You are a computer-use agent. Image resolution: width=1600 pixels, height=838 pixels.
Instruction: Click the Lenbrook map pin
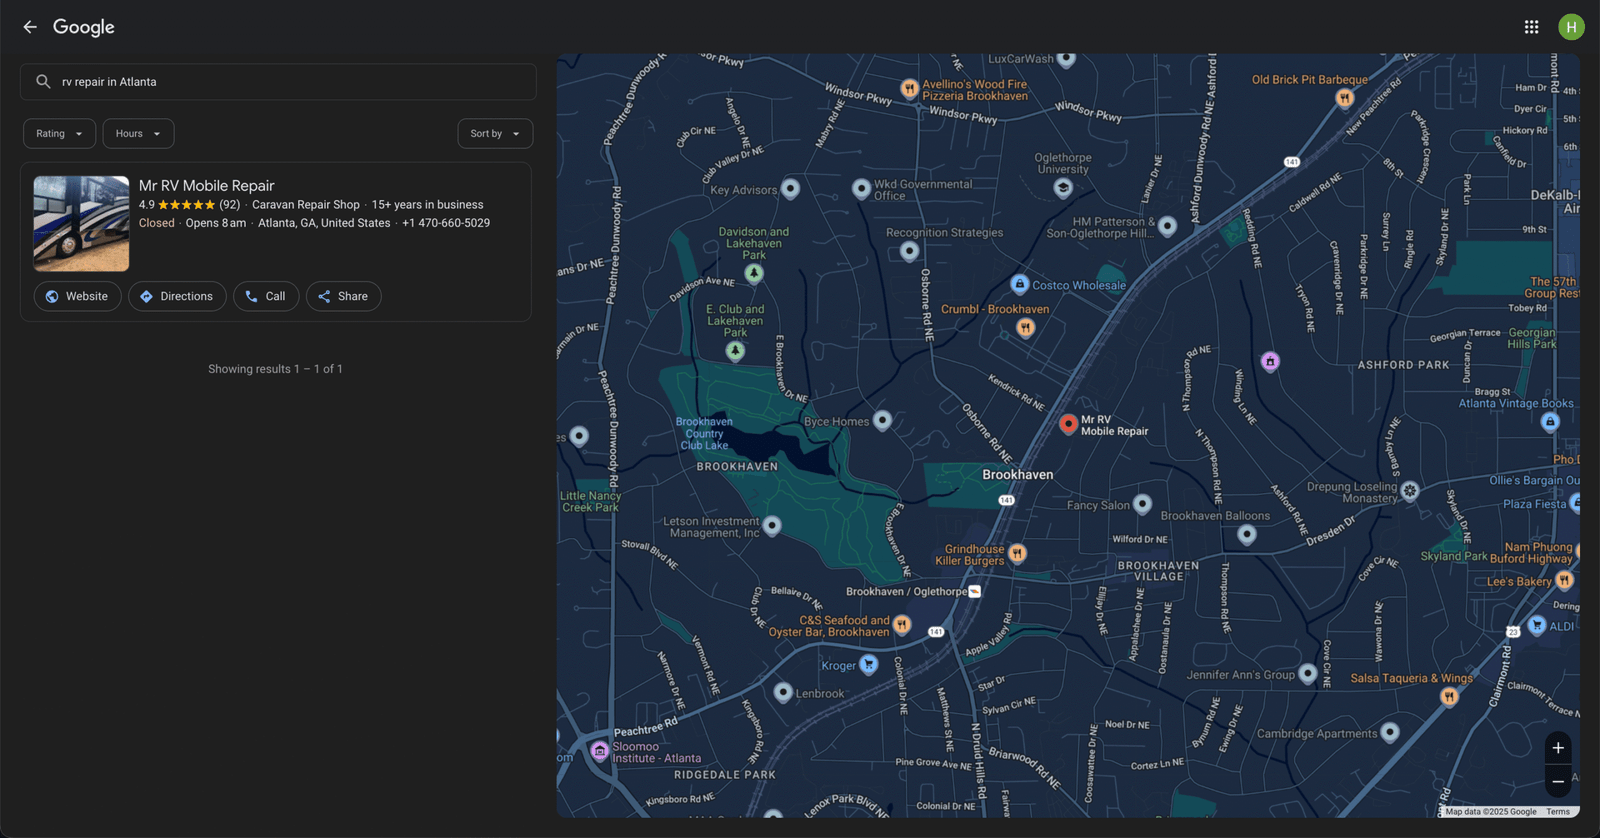click(x=783, y=692)
